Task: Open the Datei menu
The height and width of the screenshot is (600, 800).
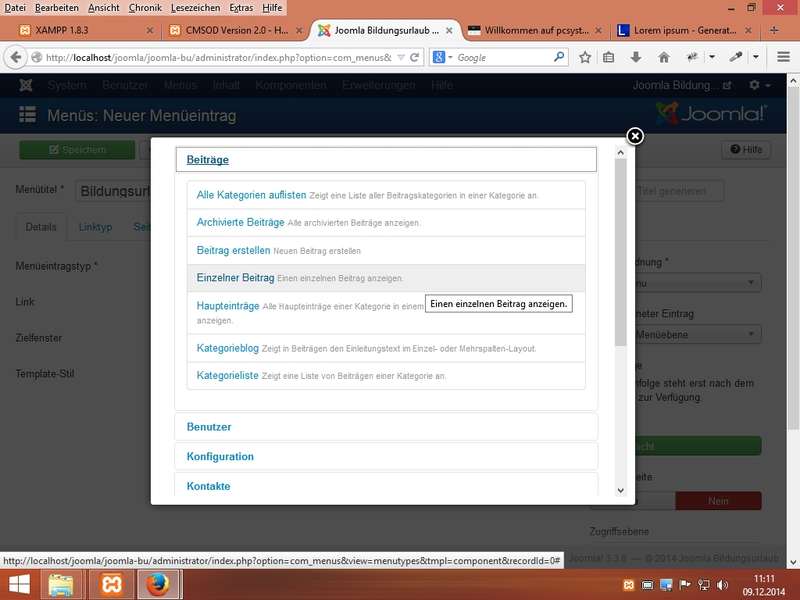Action: click(x=15, y=8)
